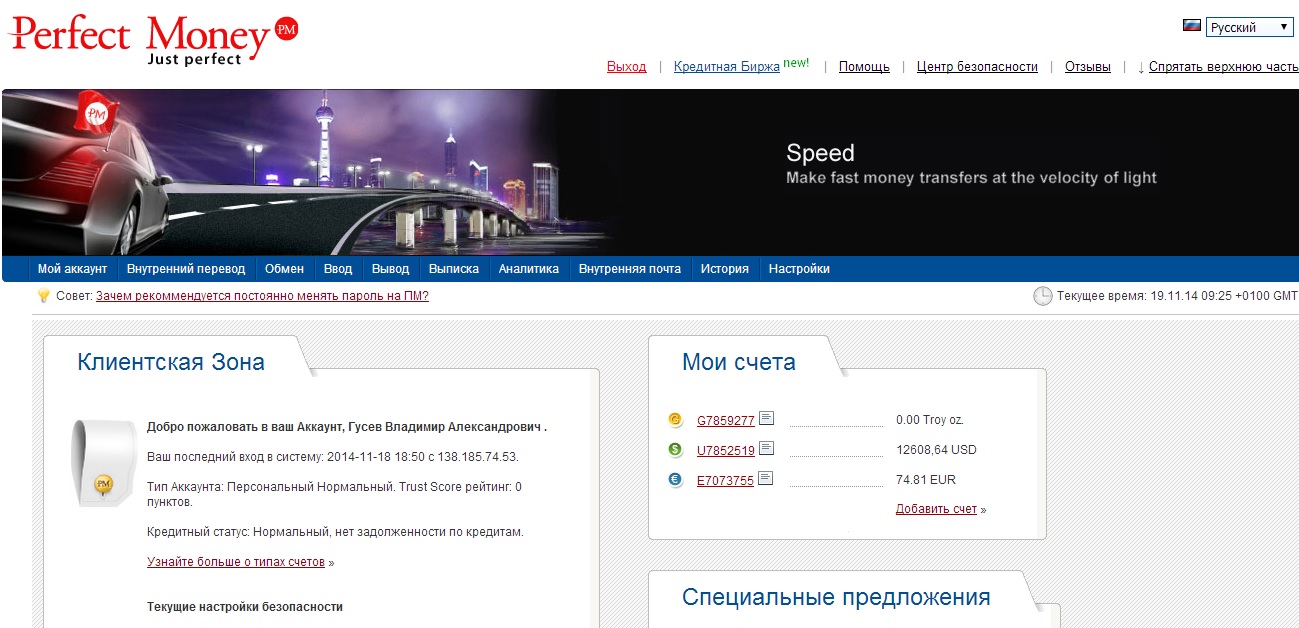Open Узнайте больше о типах счетов link
Viewport: 1299px width, 628px height.
[x=236, y=562]
